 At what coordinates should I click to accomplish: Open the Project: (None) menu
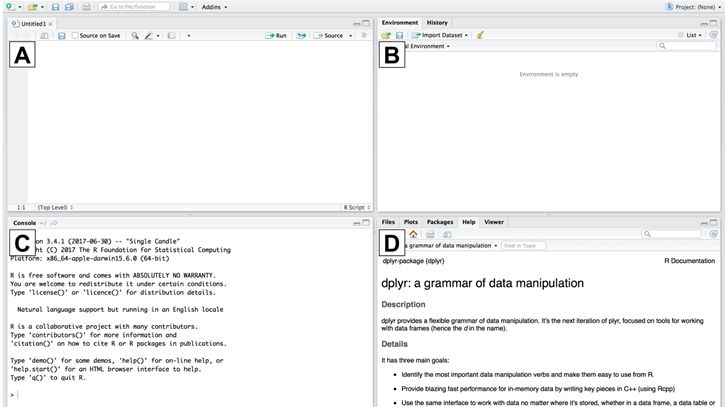pos(693,7)
